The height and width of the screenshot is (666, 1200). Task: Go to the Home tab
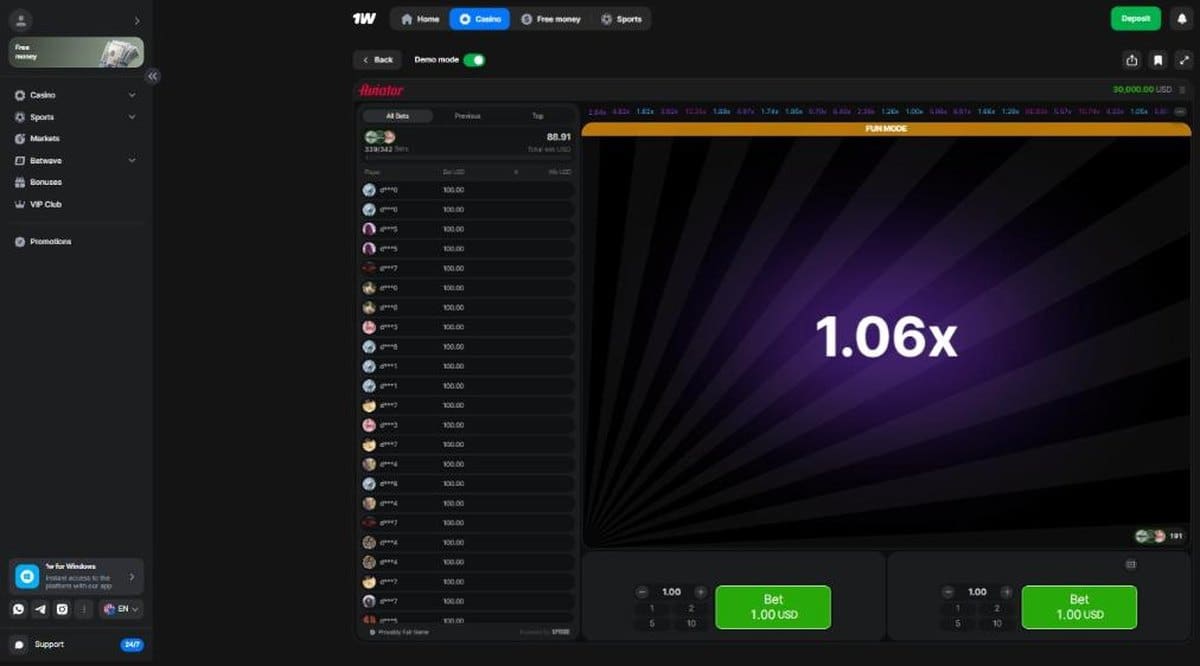click(x=420, y=19)
